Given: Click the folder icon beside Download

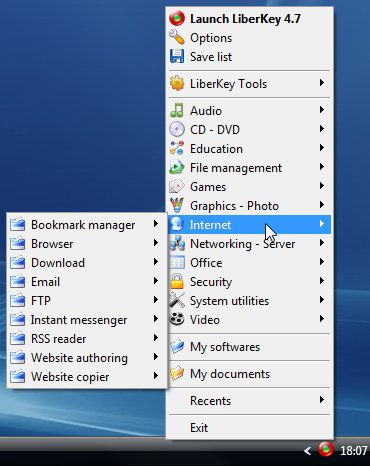Looking at the screenshot, I should [18, 263].
